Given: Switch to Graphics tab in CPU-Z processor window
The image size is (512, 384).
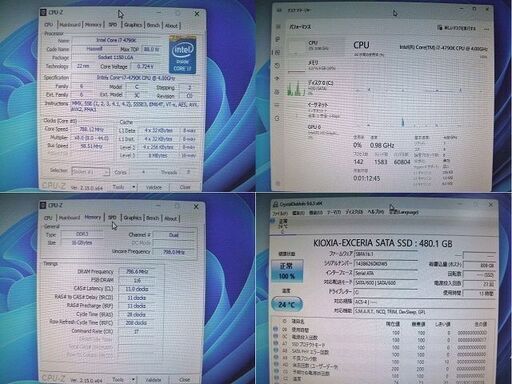Looking at the screenshot, I should (133, 25).
